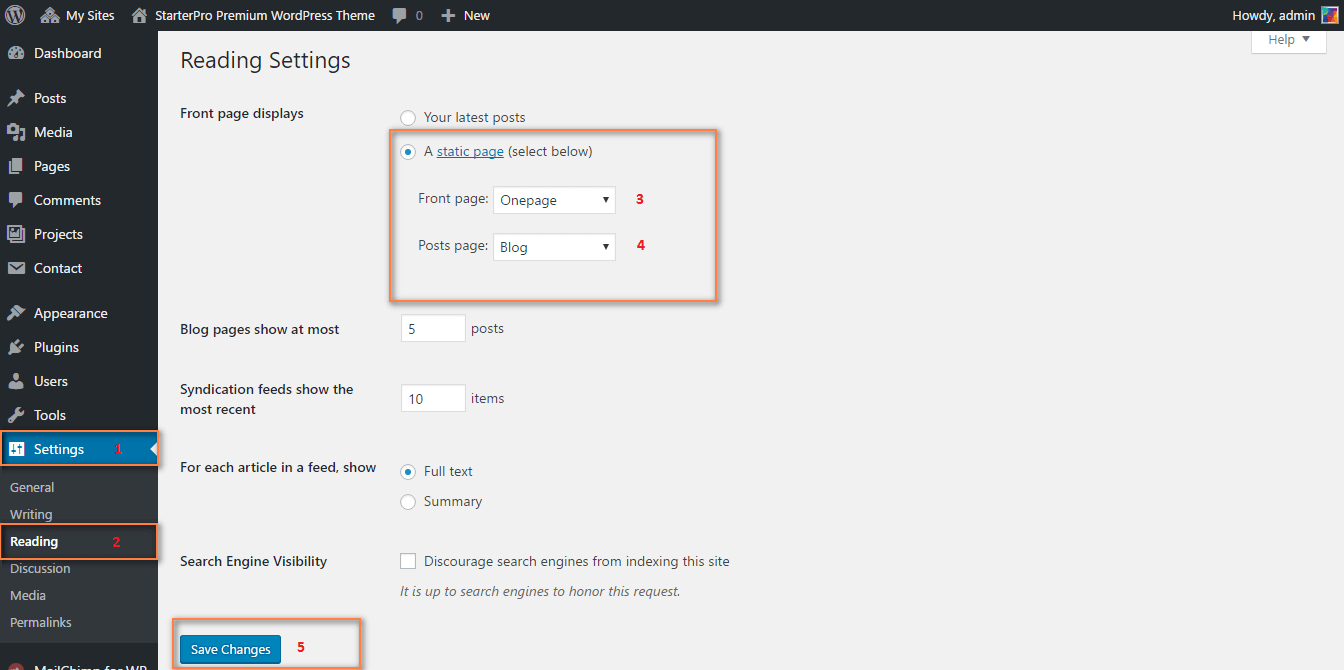This screenshot has width=1344, height=670.
Task: Click the Settings label in sidebar
Action: coord(59,449)
